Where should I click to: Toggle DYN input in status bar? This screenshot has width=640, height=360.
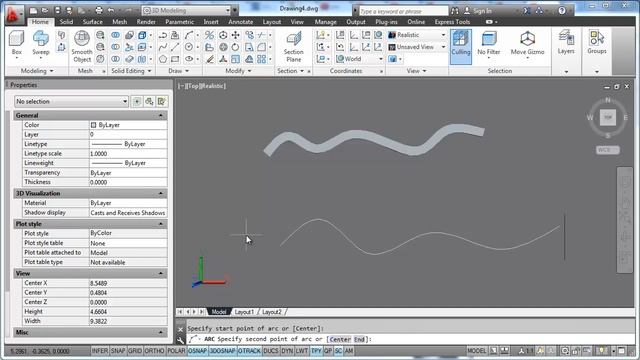[x=287, y=351]
